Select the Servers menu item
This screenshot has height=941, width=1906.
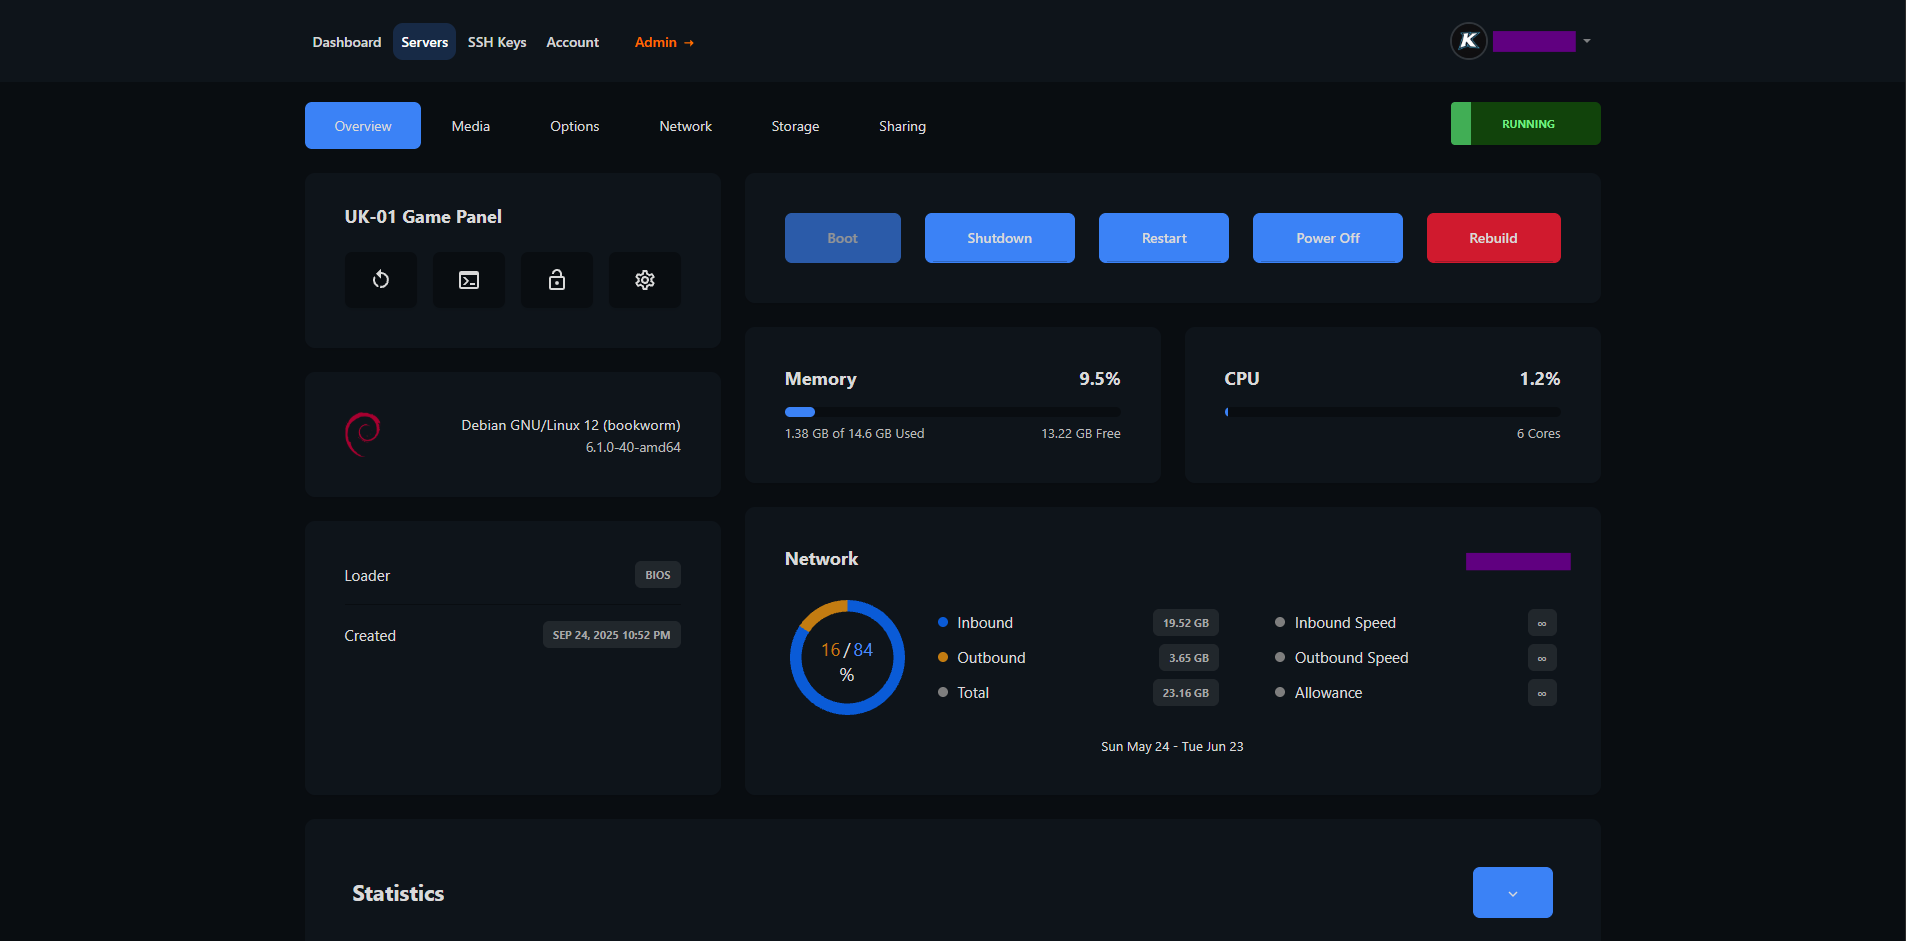click(x=425, y=42)
